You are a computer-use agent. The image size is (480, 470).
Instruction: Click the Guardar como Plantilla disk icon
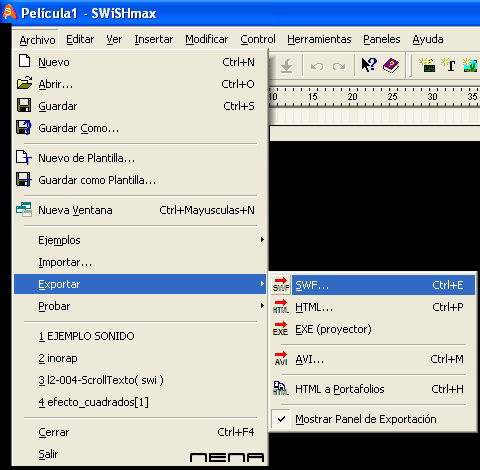24,179
